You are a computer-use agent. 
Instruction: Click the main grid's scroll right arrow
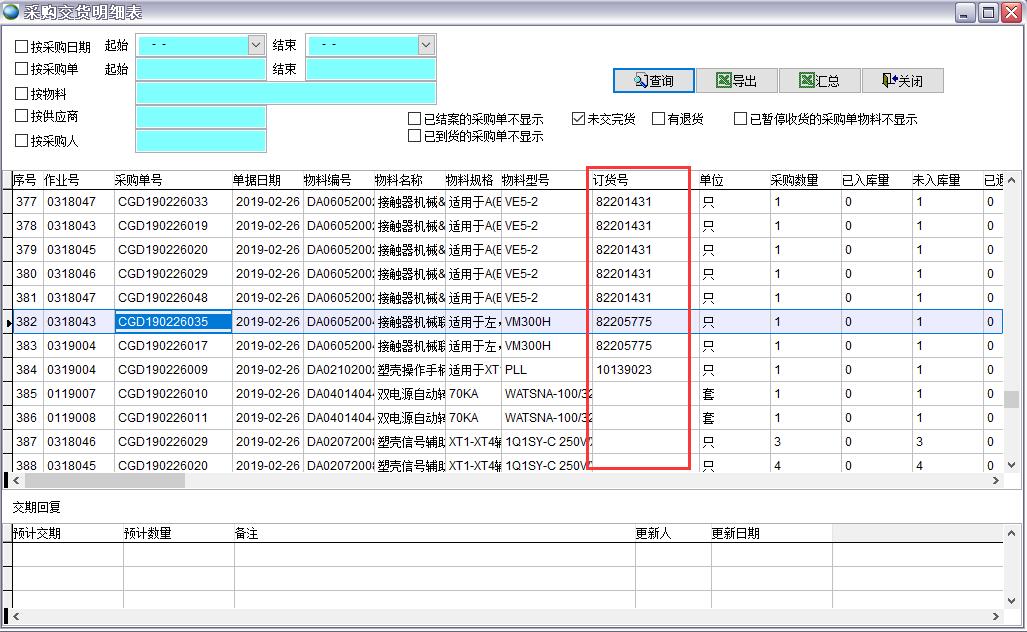click(996, 481)
